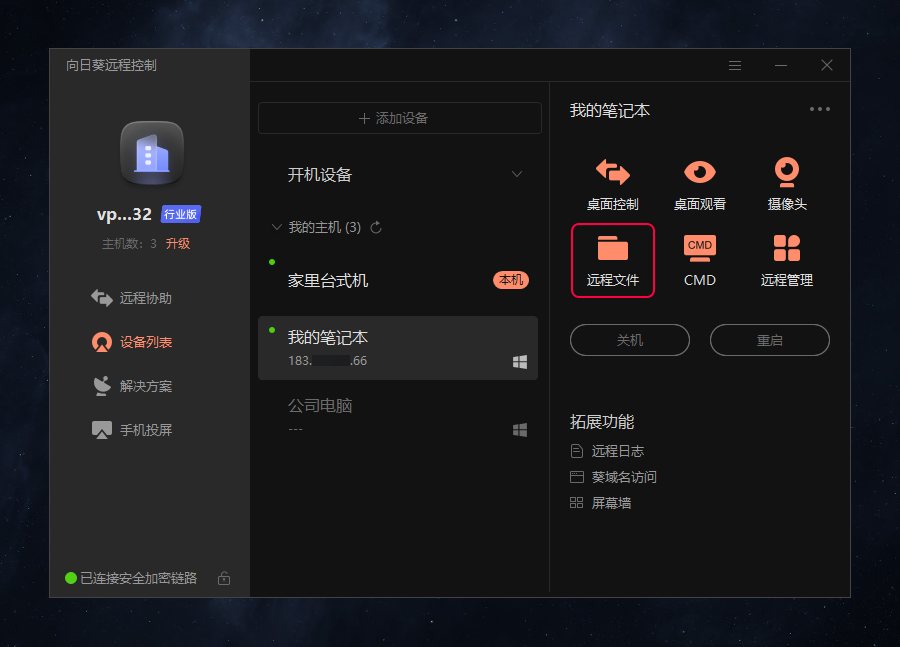
Task: Select the 桌面控制 remote desktop control icon
Action: coord(613,183)
